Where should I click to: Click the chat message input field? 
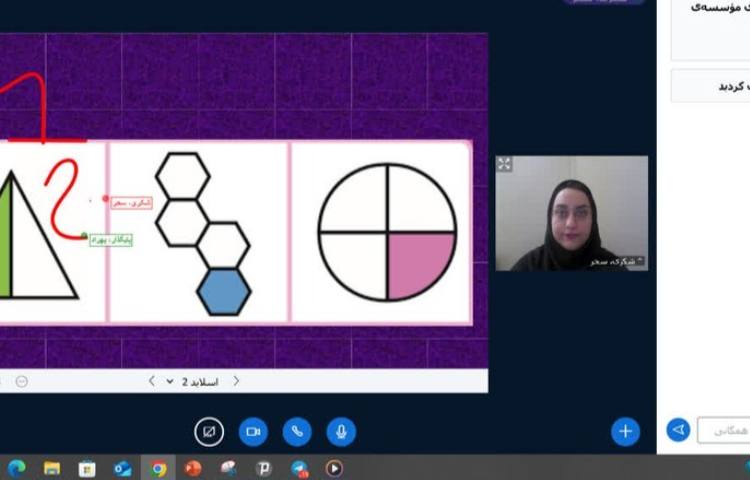coord(723,430)
